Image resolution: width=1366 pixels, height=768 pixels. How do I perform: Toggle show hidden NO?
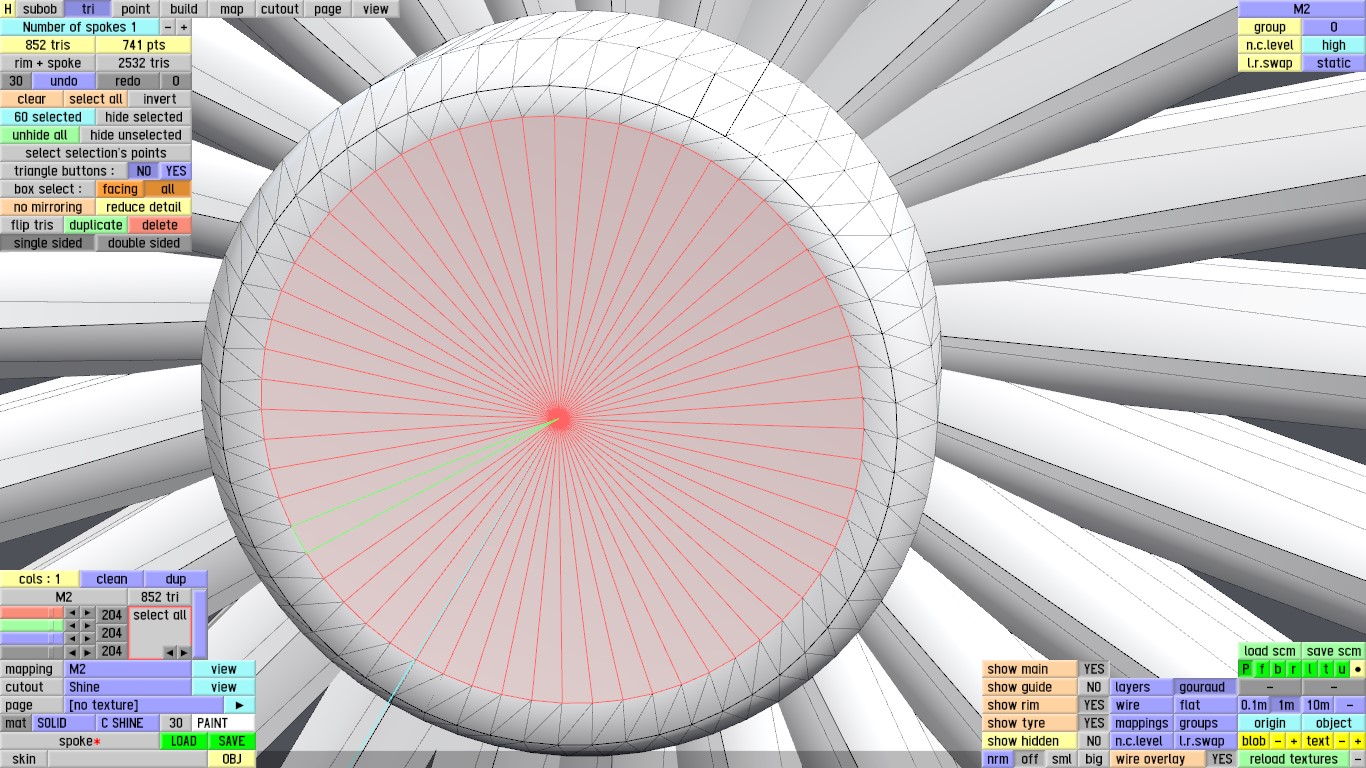tap(1094, 741)
